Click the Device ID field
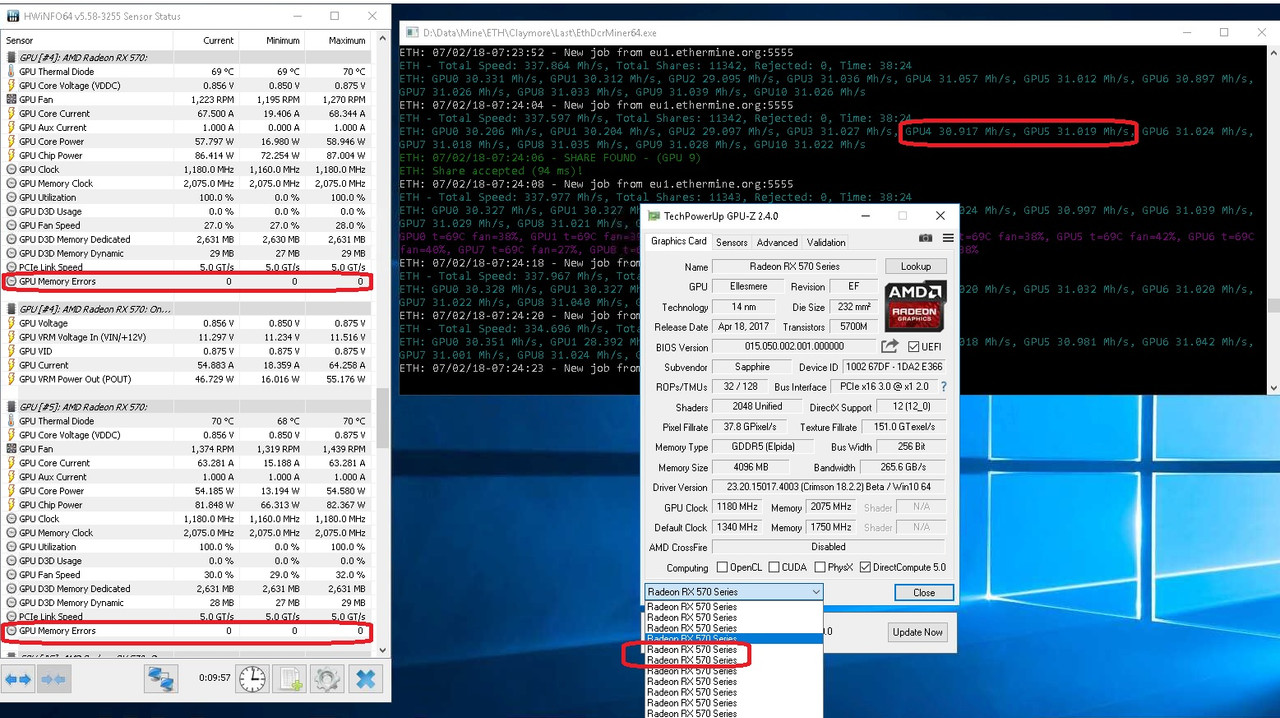This screenshot has height=718, width=1280. click(894, 367)
